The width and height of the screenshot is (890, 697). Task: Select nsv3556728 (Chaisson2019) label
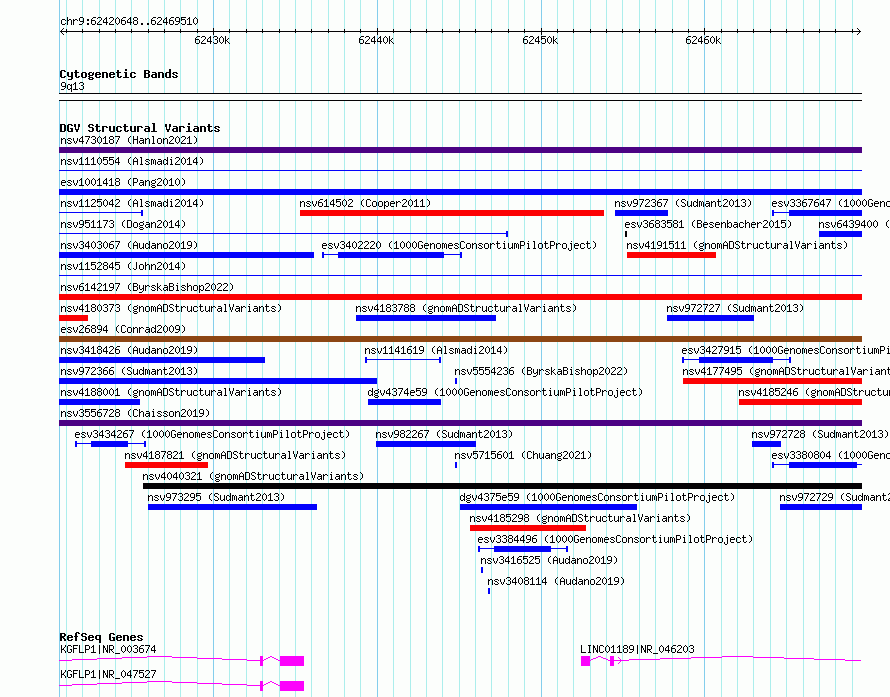pyautogui.click(x=135, y=413)
